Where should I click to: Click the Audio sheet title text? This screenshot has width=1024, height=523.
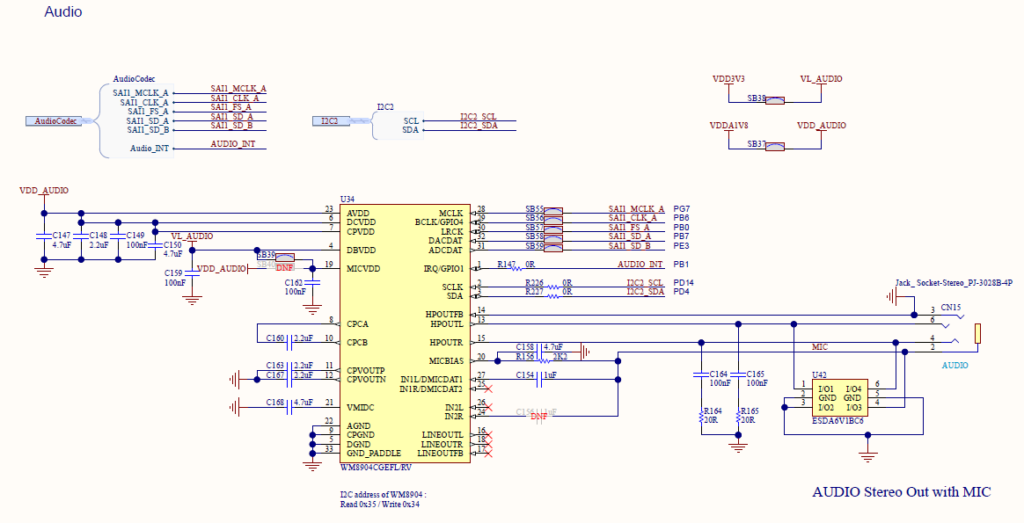point(63,12)
